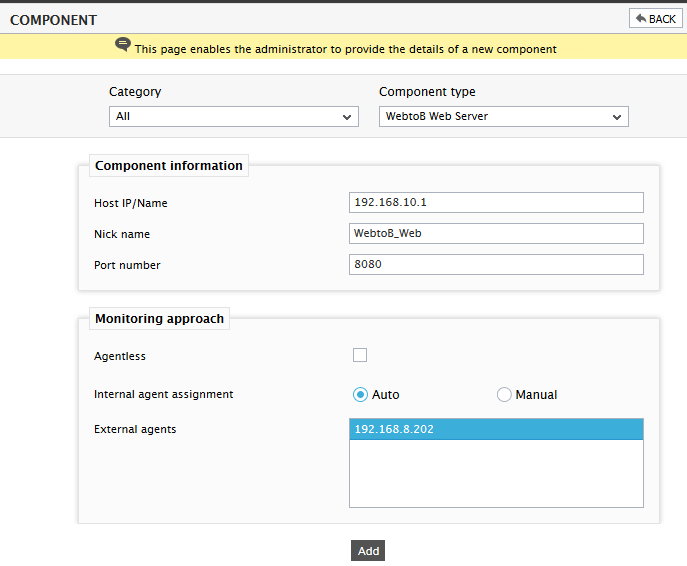Focus the Host IP/Name input field

point(496,202)
